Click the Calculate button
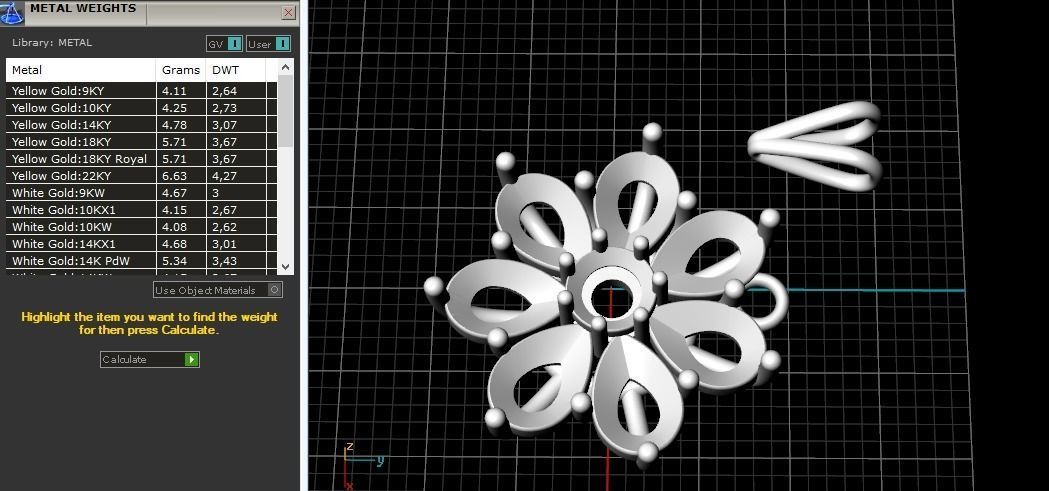The width and height of the screenshot is (1049, 491). click(150, 359)
